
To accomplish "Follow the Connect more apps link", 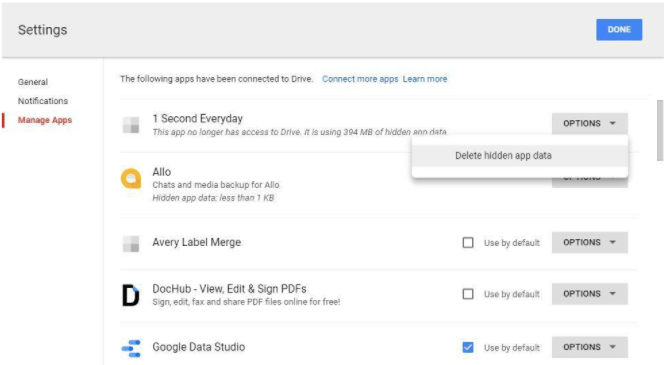I will coord(360,79).
